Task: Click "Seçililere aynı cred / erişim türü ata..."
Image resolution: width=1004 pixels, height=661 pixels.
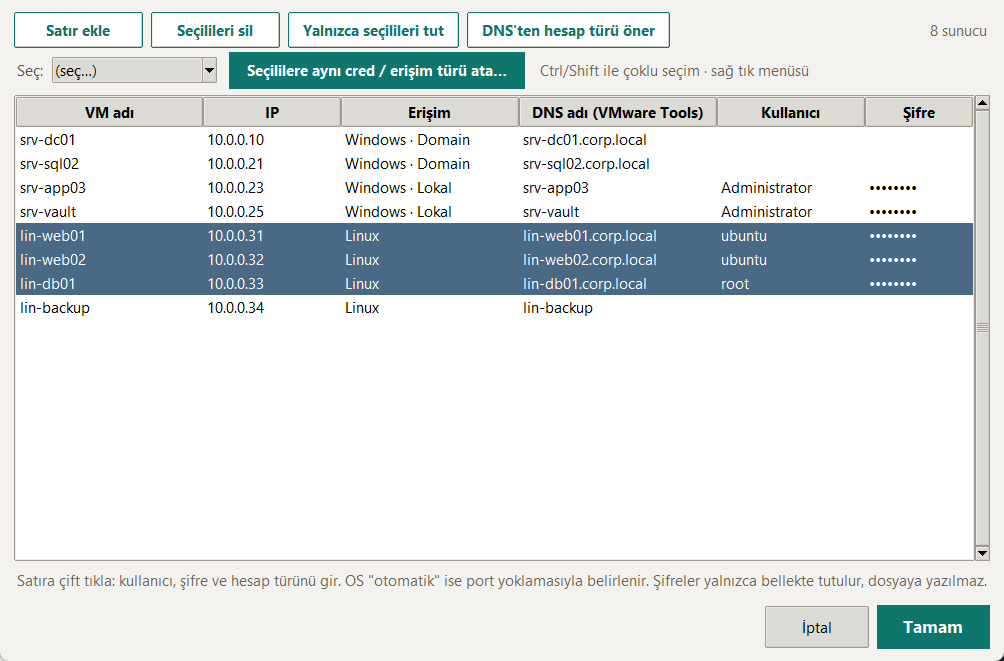Action: (376, 70)
